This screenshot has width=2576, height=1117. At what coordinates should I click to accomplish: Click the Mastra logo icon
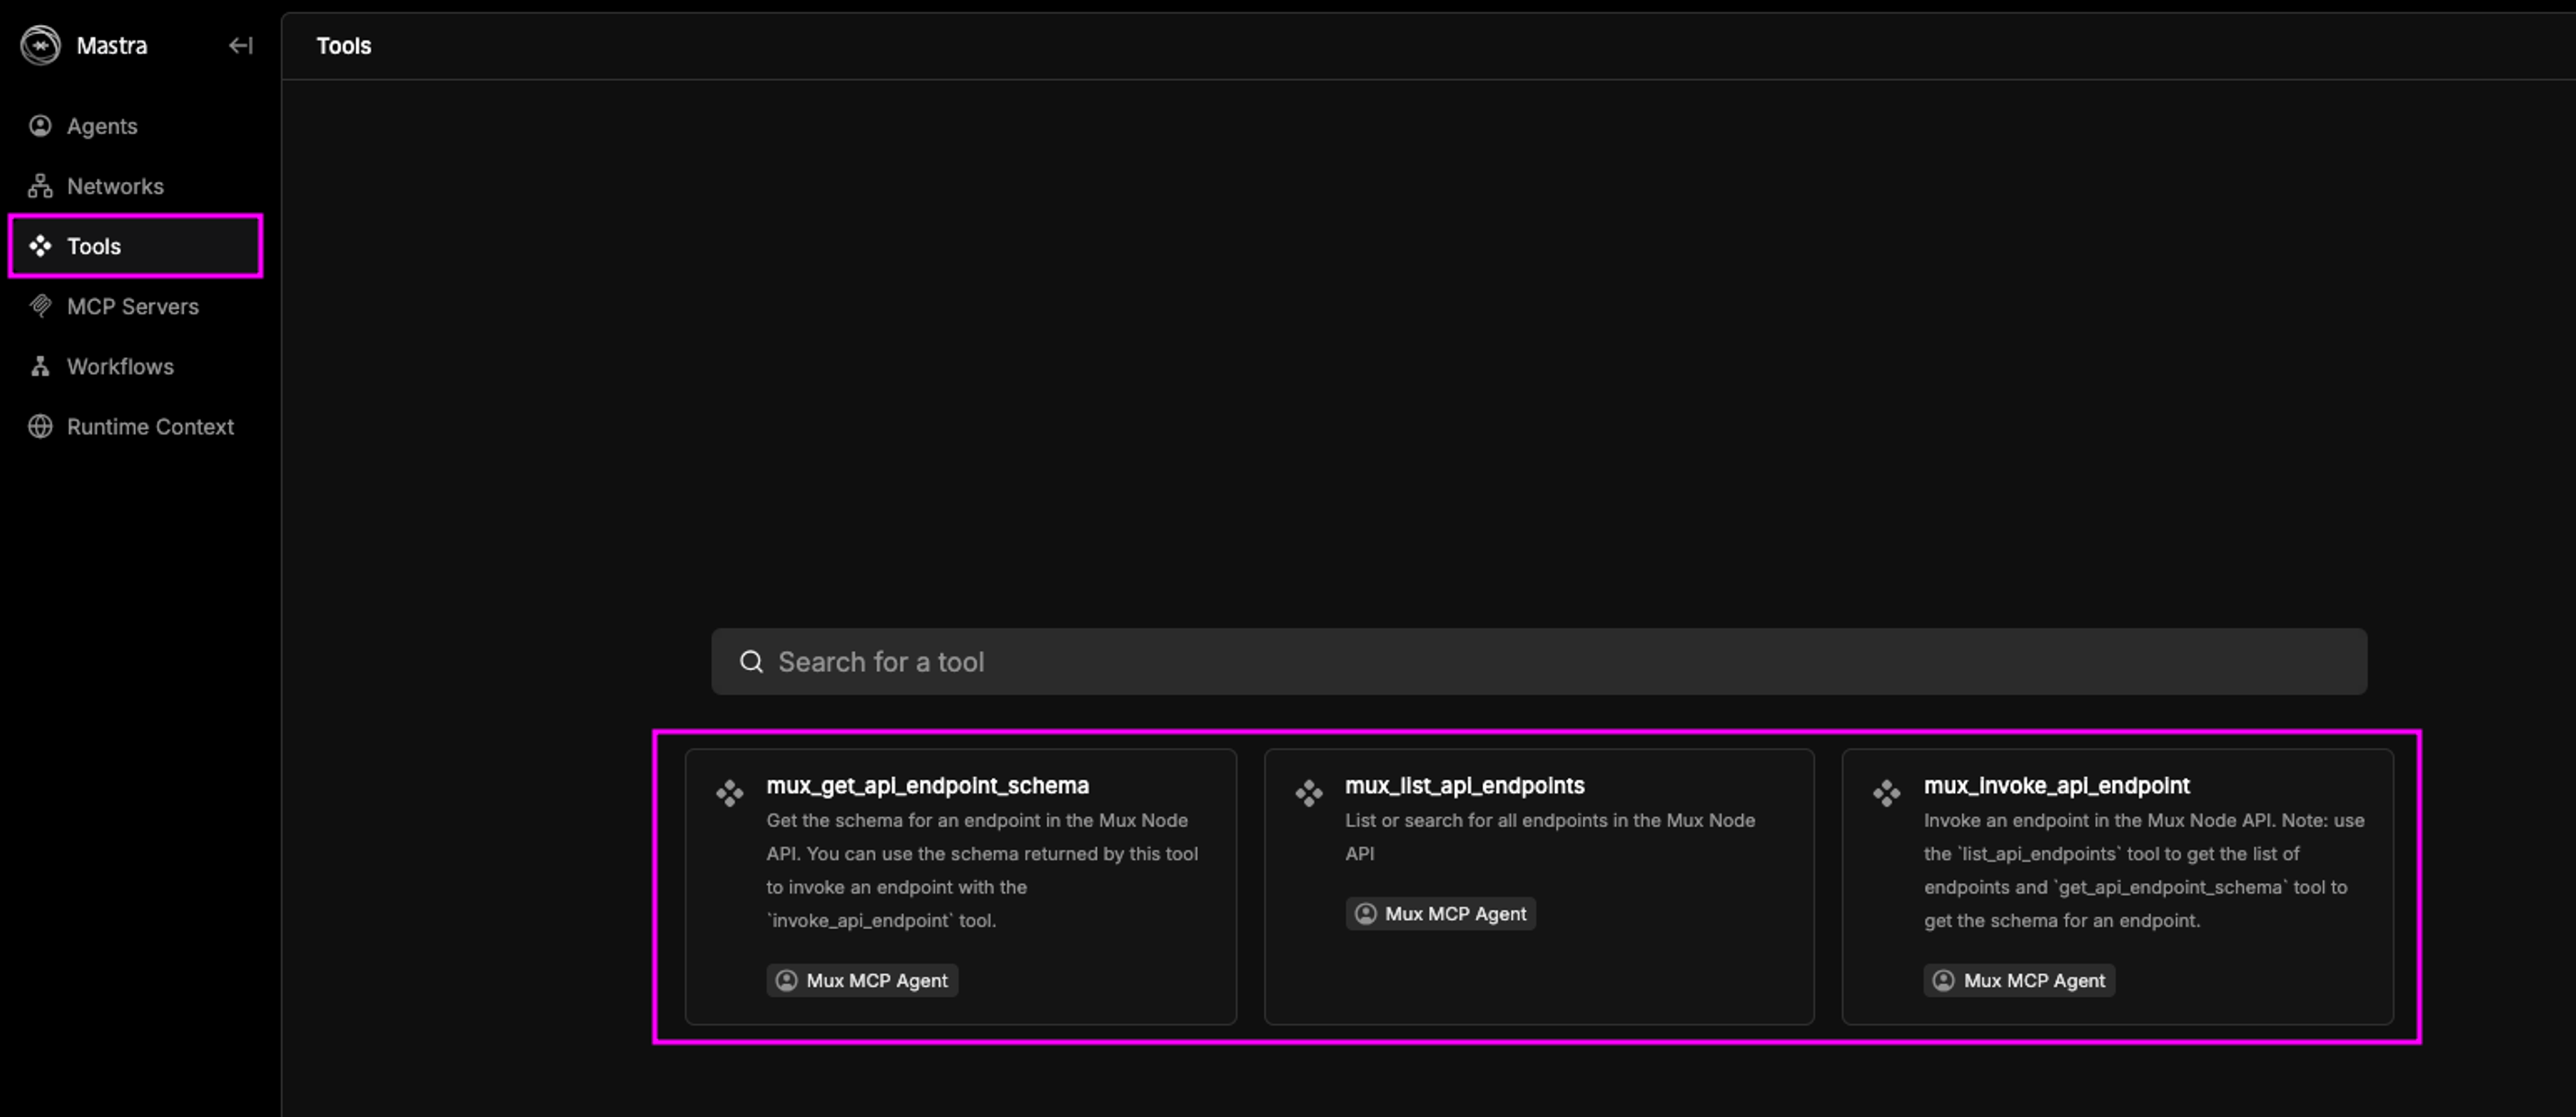[x=41, y=46]
